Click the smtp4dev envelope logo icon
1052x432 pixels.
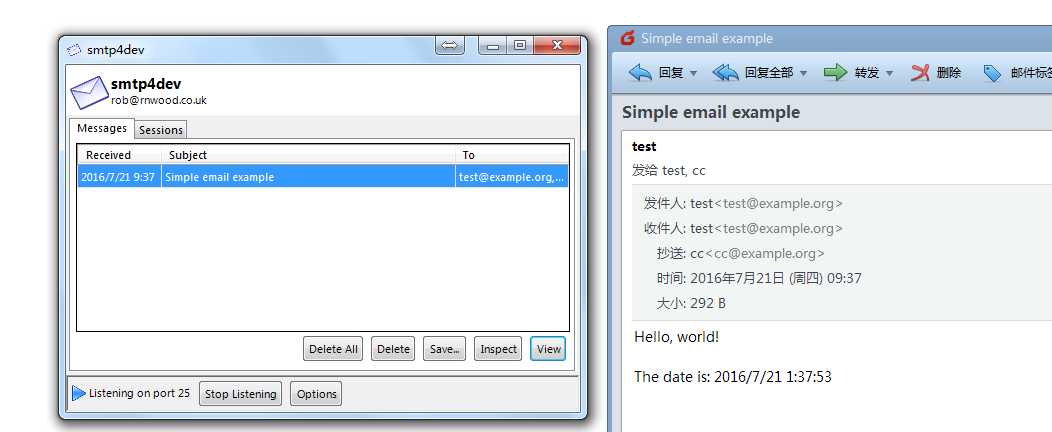89,93
